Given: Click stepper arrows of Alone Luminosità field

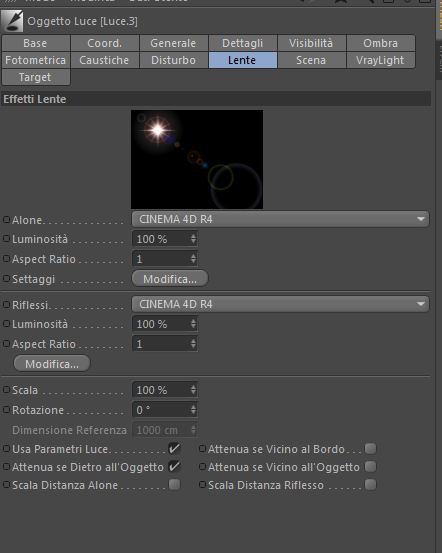Looking at the screenshot, I should (193, 239).
